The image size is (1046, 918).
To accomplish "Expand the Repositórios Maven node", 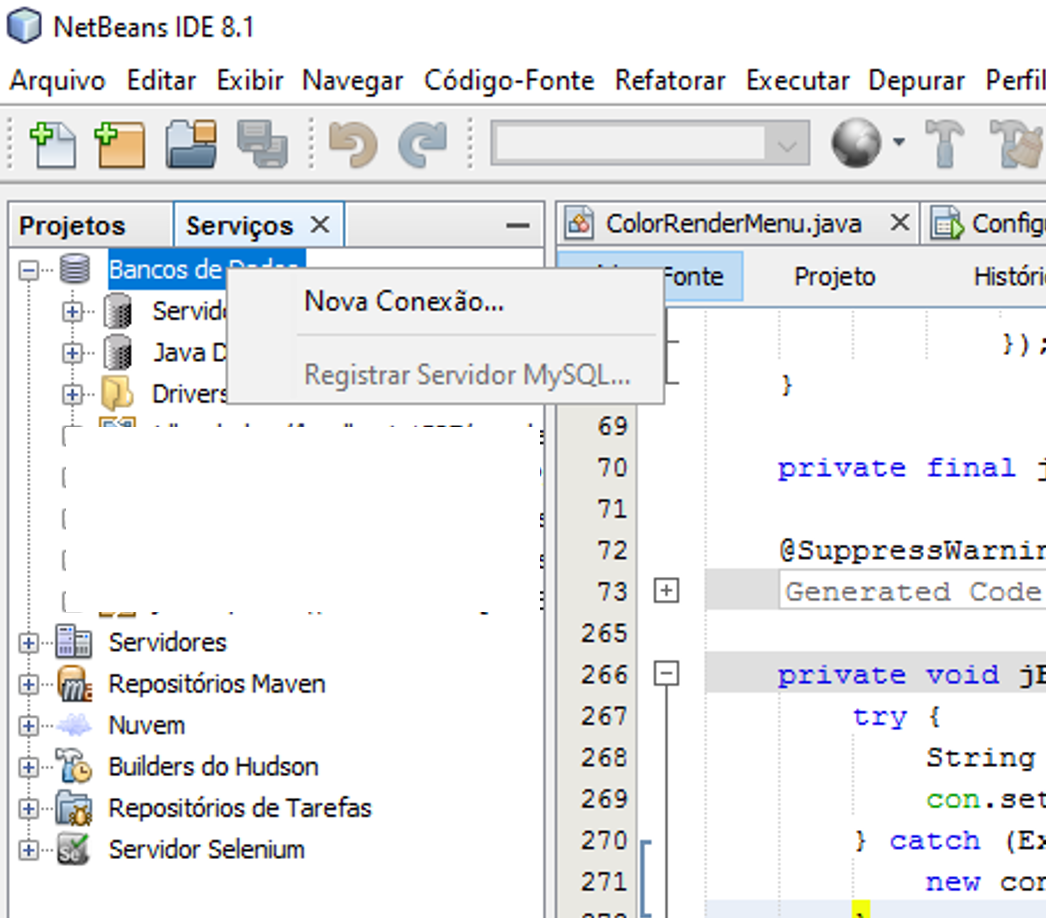I will tap(28, 684).
